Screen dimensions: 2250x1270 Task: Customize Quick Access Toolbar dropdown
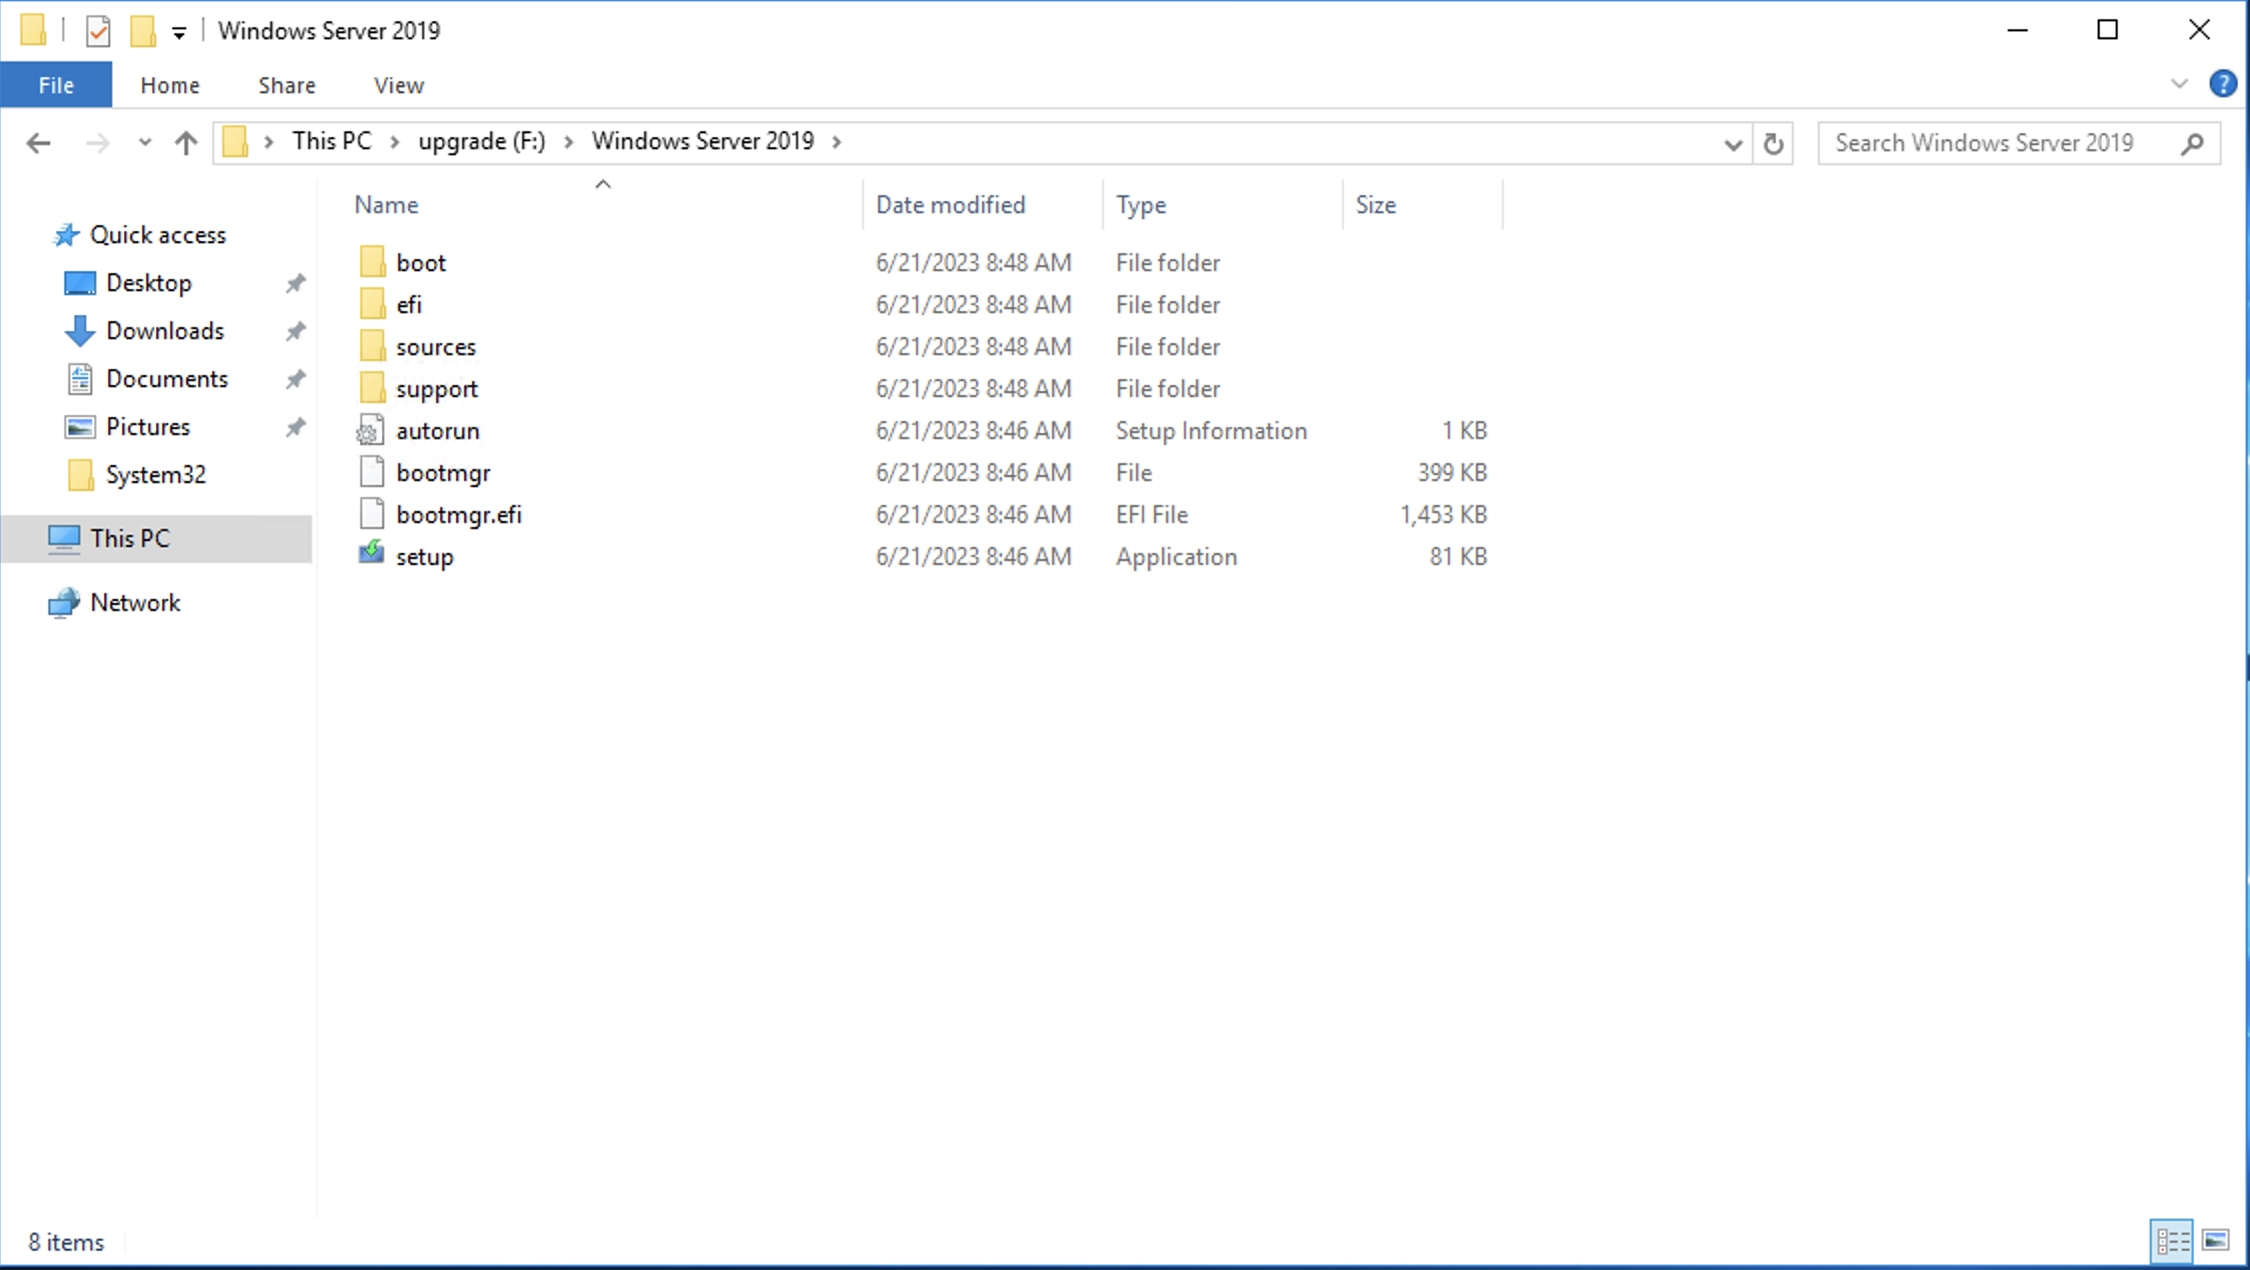tap(179, 33)
